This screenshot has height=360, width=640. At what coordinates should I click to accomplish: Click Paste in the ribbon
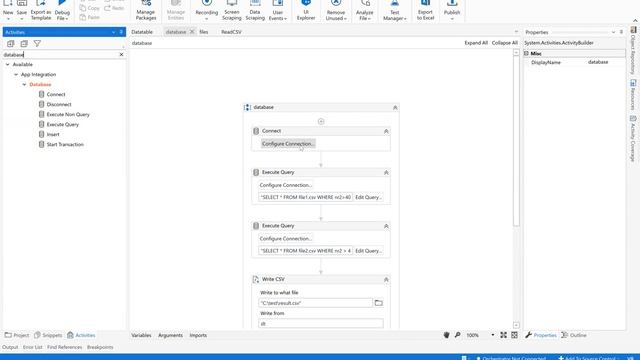[90, 17]
